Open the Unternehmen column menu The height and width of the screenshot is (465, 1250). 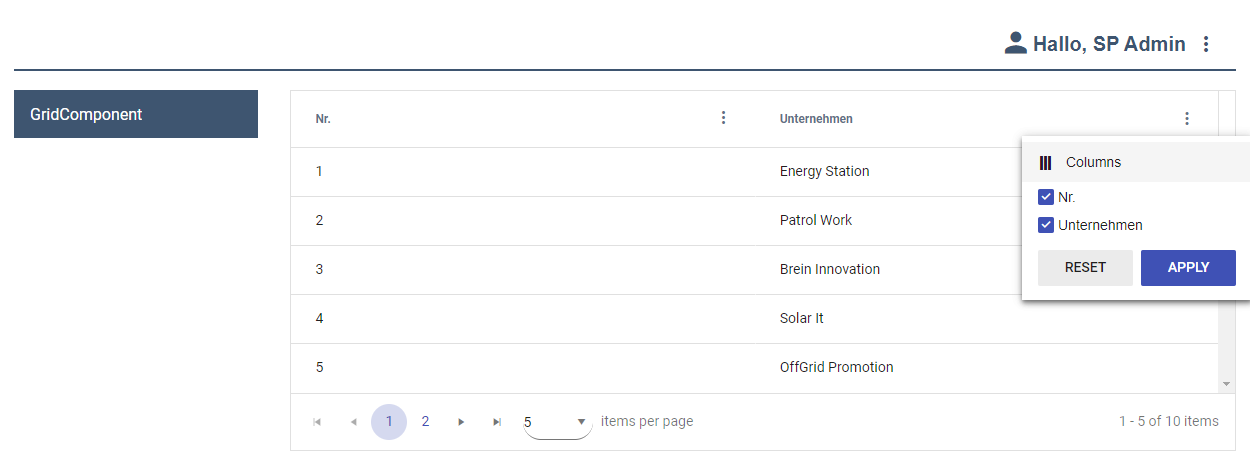coord(1187,118)
